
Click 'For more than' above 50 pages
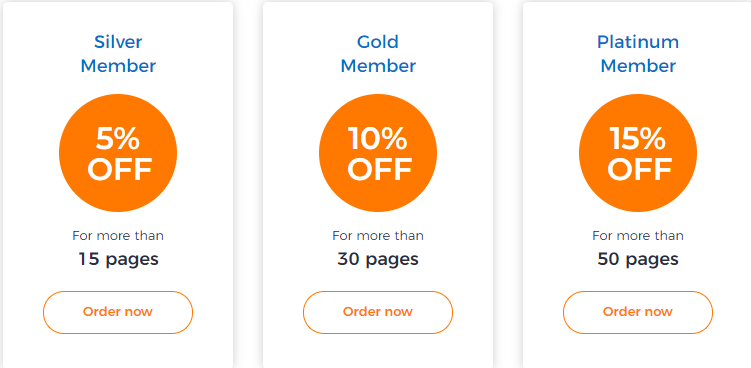pyautogui.click(x=638, y=236)
